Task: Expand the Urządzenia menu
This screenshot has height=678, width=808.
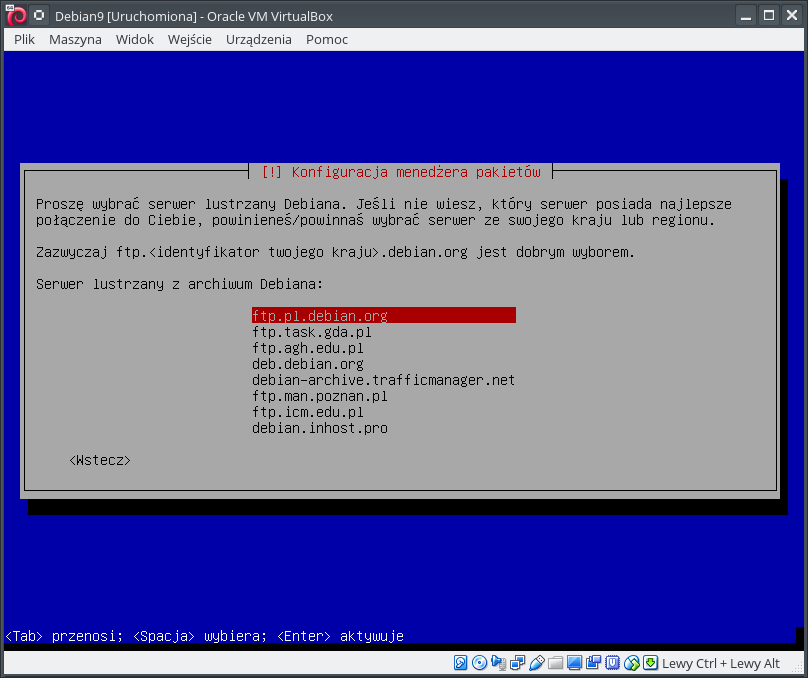Action: (259, 39)
